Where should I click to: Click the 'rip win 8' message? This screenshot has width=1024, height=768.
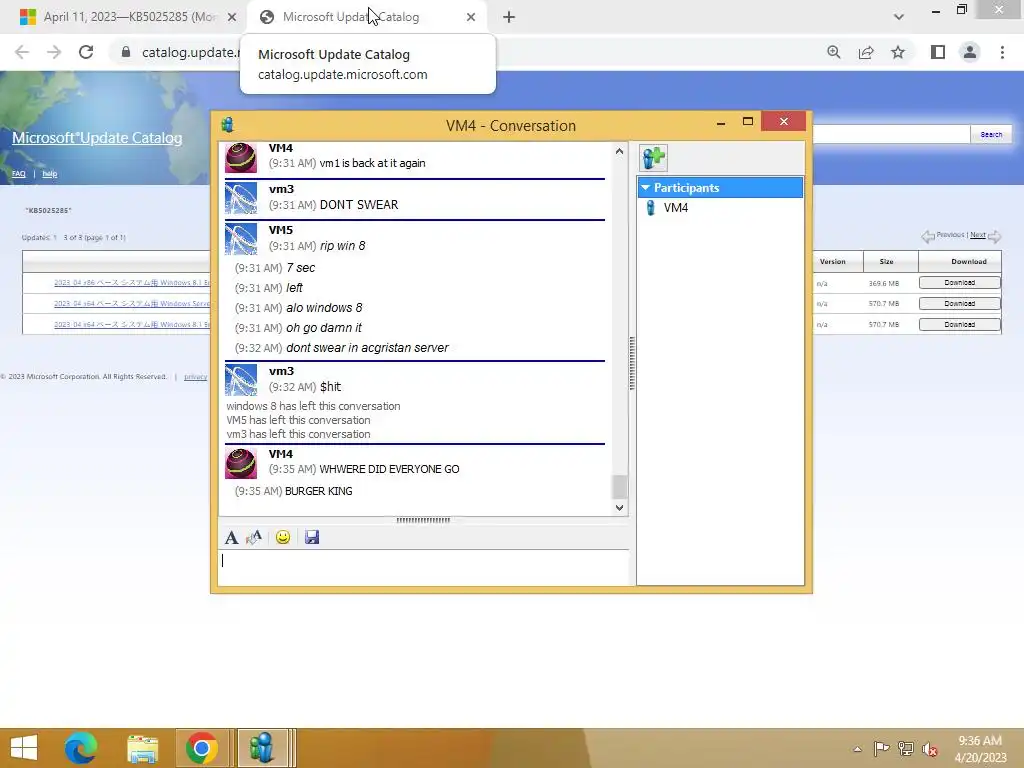[x=342, y=246]
